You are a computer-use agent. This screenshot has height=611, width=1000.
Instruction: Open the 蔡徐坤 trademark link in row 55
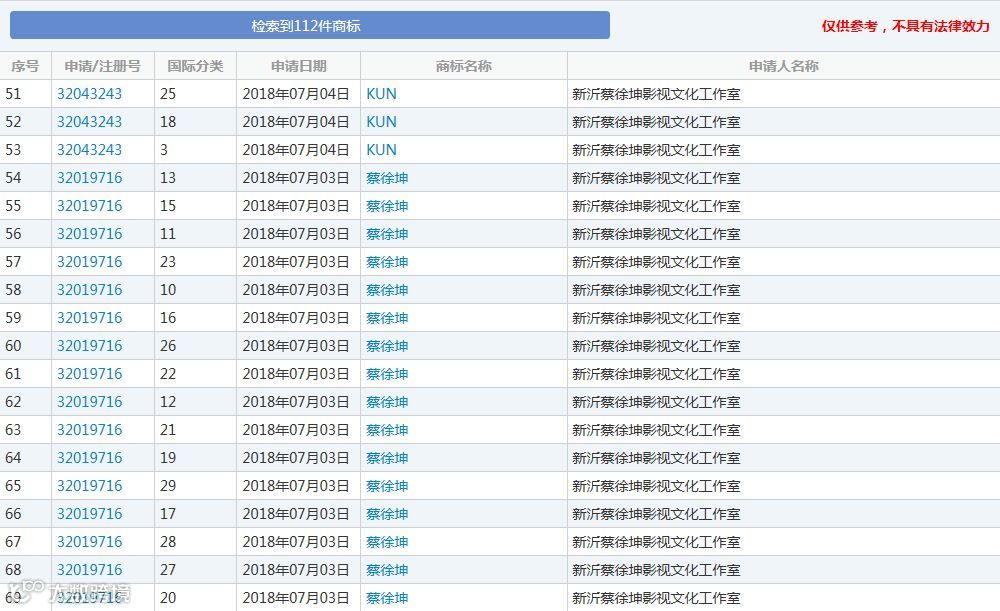(x=387, y=206)
